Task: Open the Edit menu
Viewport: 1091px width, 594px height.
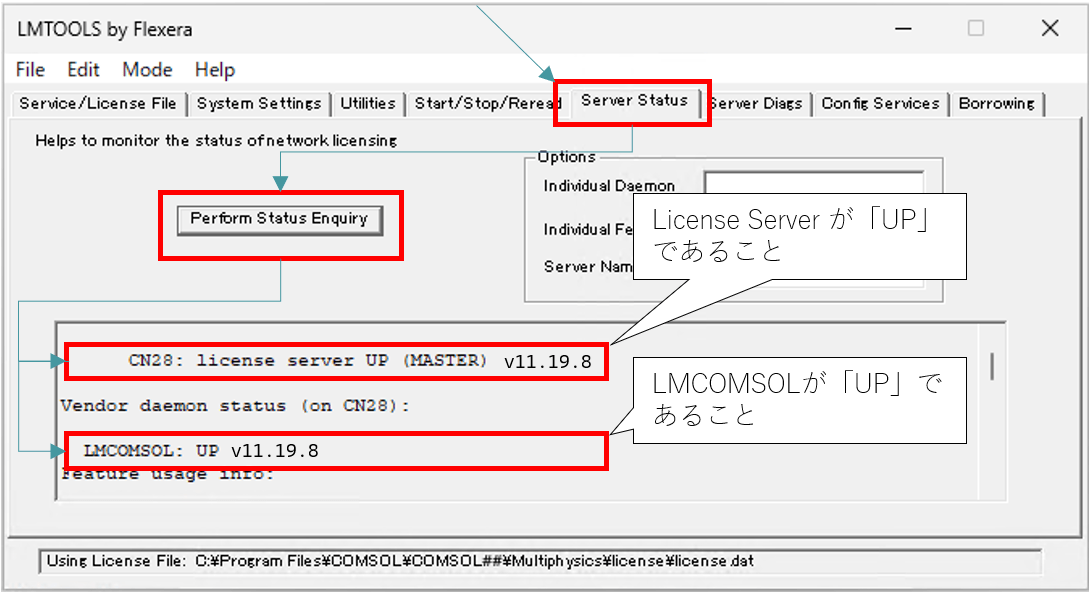Action: point(84,70)
